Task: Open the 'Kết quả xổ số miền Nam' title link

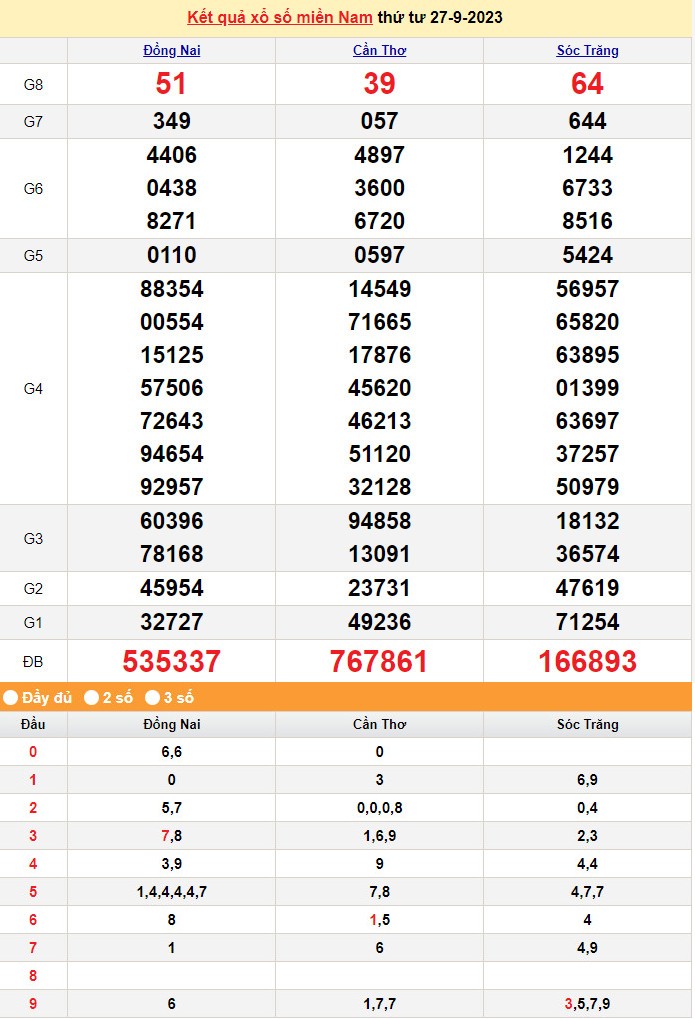Action: (280, 18)
